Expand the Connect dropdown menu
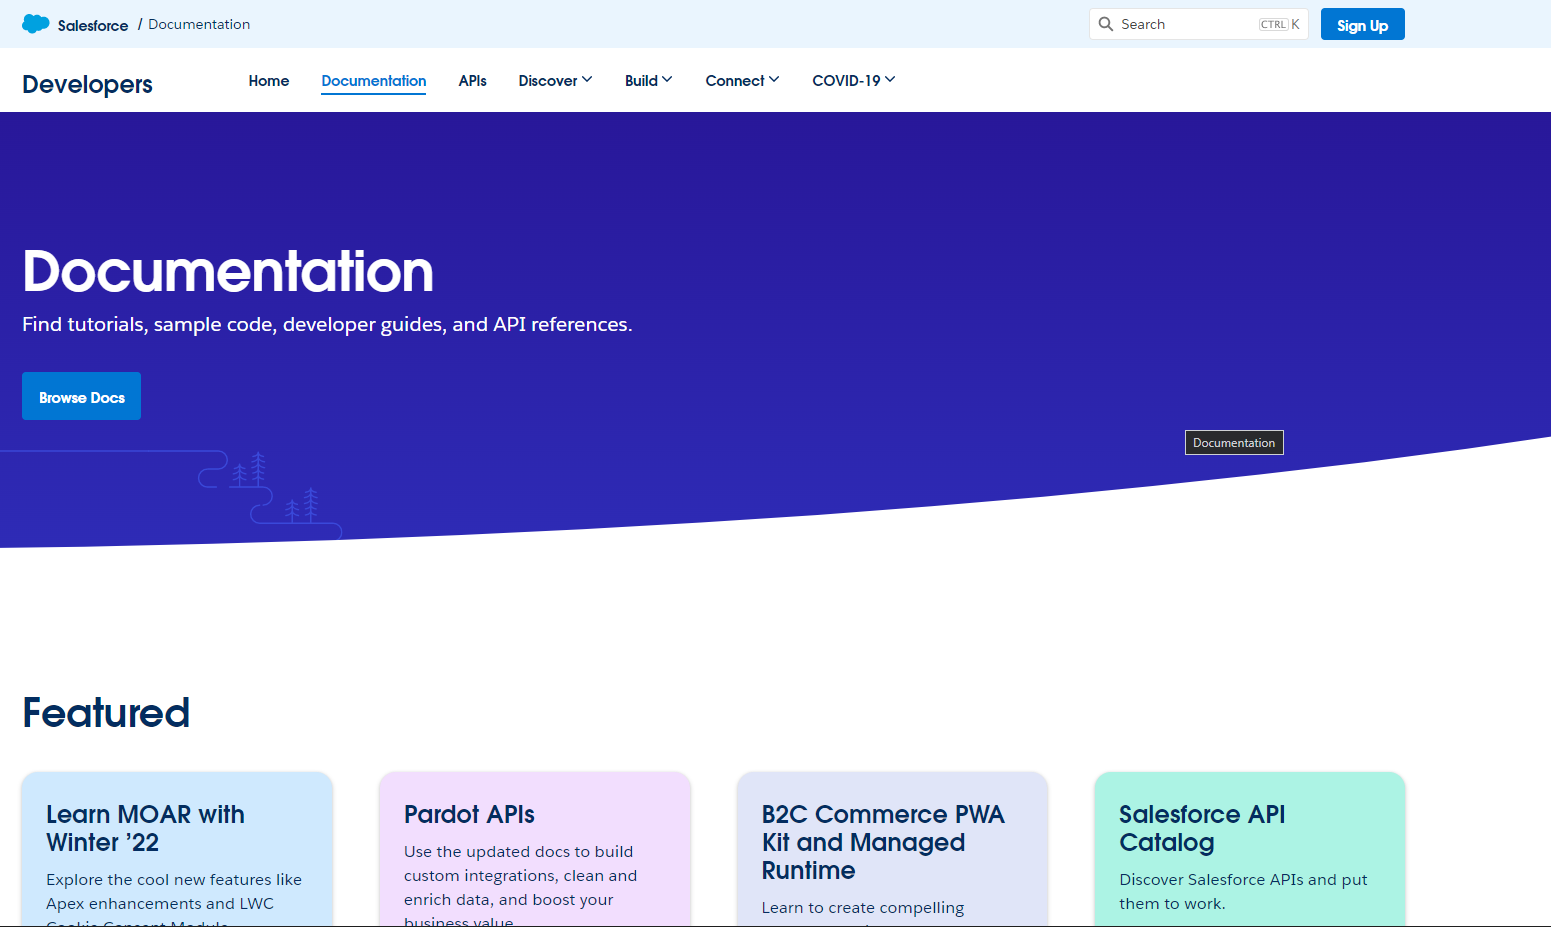Screen dimensions: 1551x927 point(742,81)
